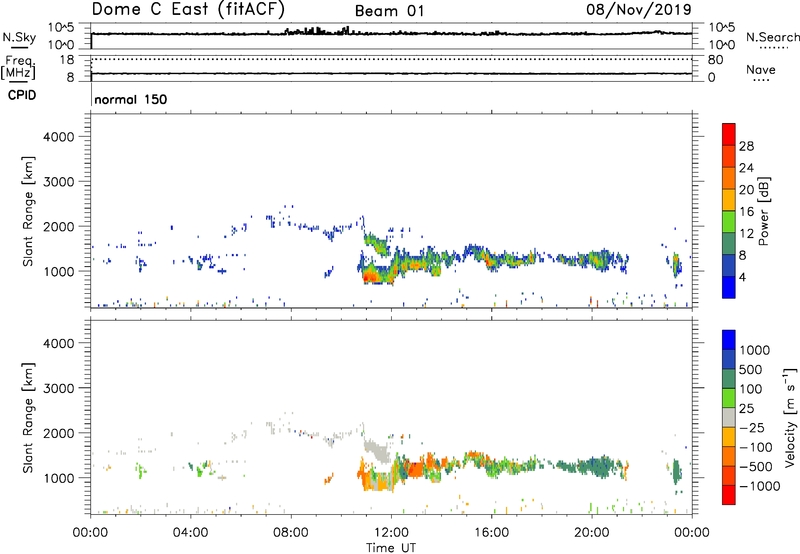
Task: Select the "18" tick on frequency axis
Action: [x=67, y=60]
